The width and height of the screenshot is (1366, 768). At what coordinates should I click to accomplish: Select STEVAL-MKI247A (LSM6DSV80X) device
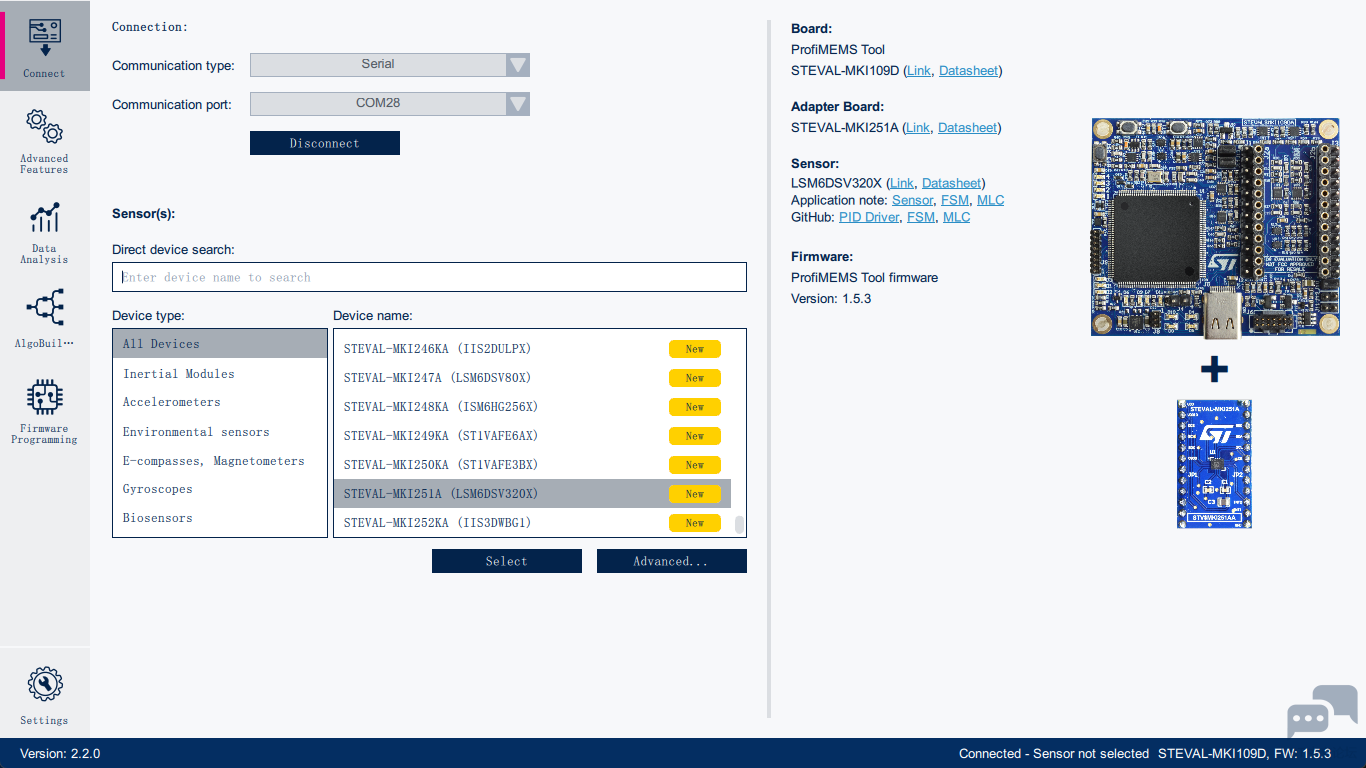click(437, 378)
